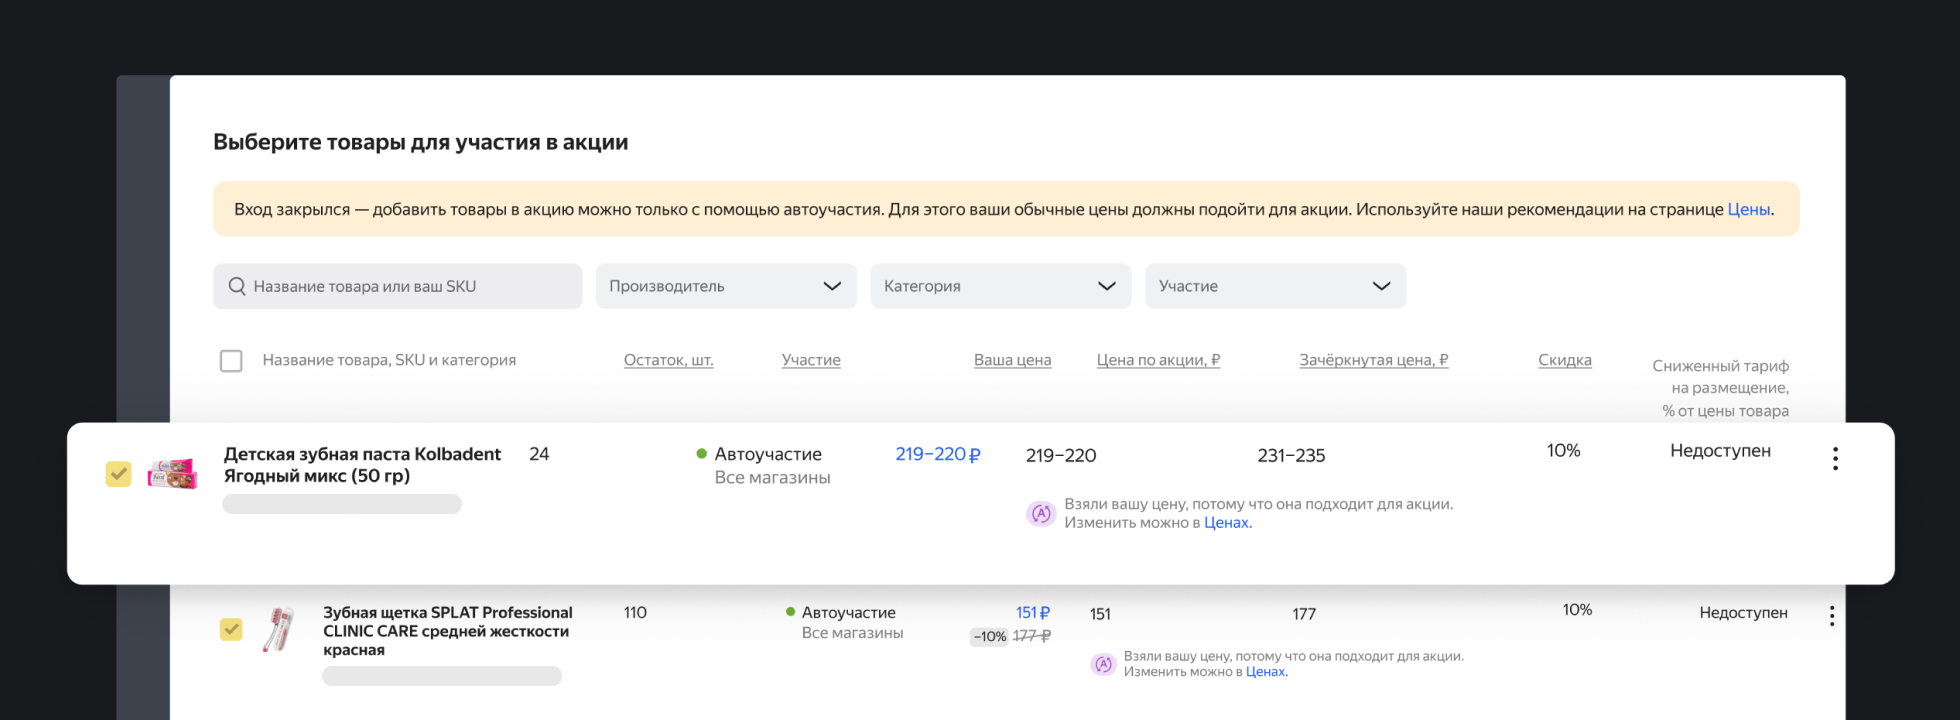Click the auto-price icon in SPLAT row note
Viewport: 1960px width, 720px height.
pos(1103,664)
